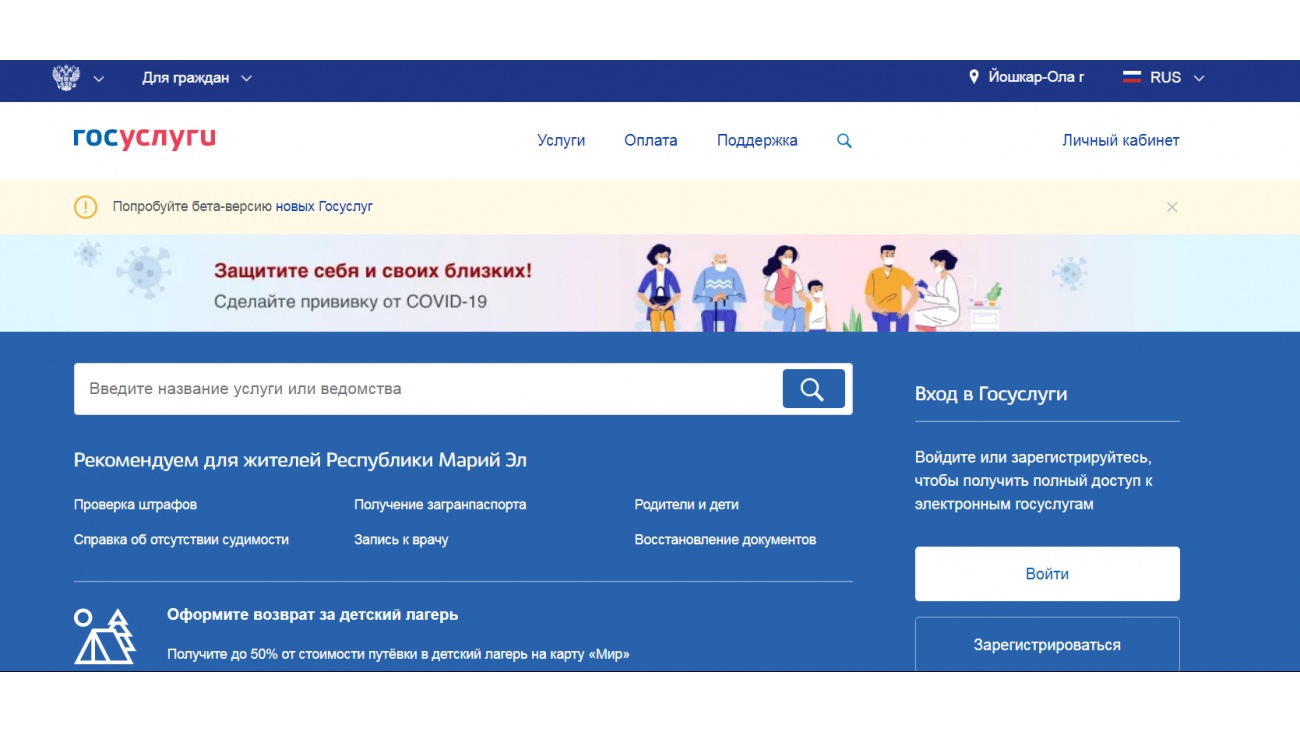1300x733 pixels.
Task: Click the Зарегистрироваться button
Action: [1047, 644]
